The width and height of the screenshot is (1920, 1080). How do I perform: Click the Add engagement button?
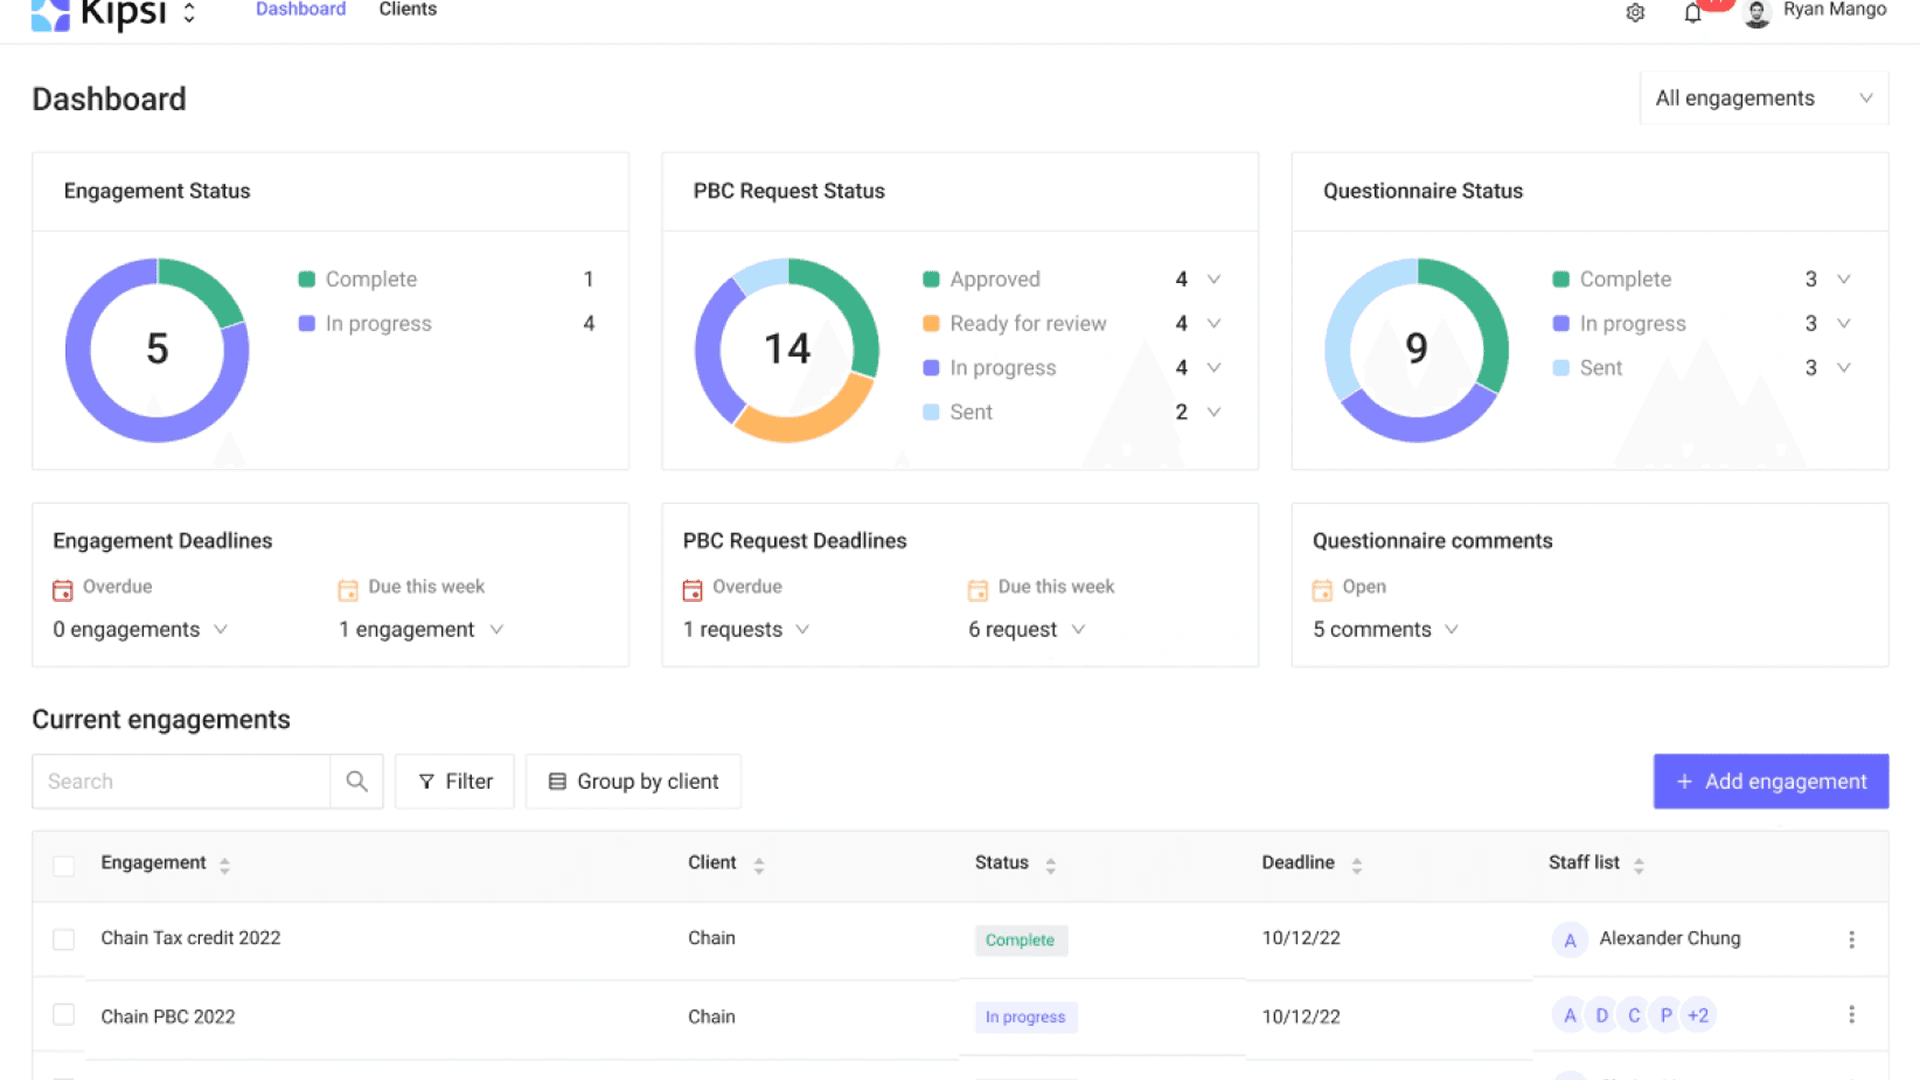click(1770, 781)
